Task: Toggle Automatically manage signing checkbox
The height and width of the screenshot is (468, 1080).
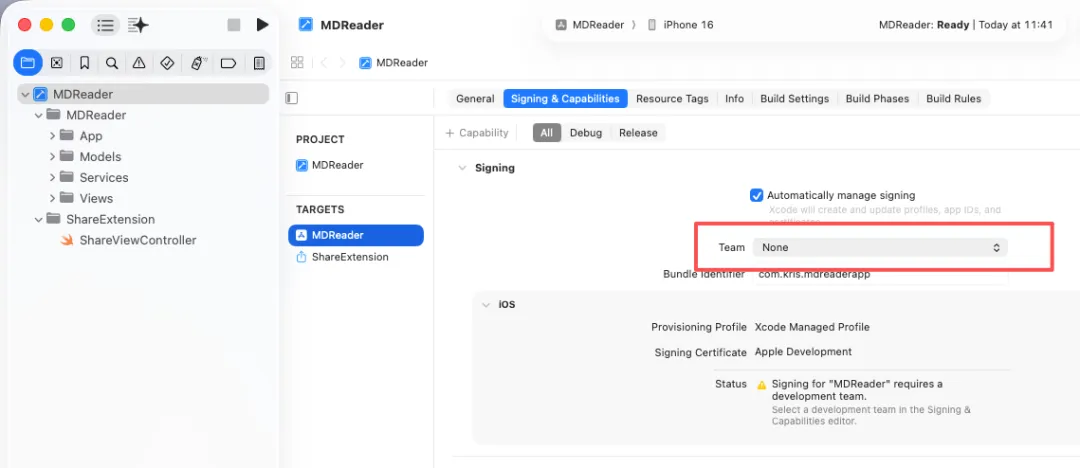Action: 756,195
